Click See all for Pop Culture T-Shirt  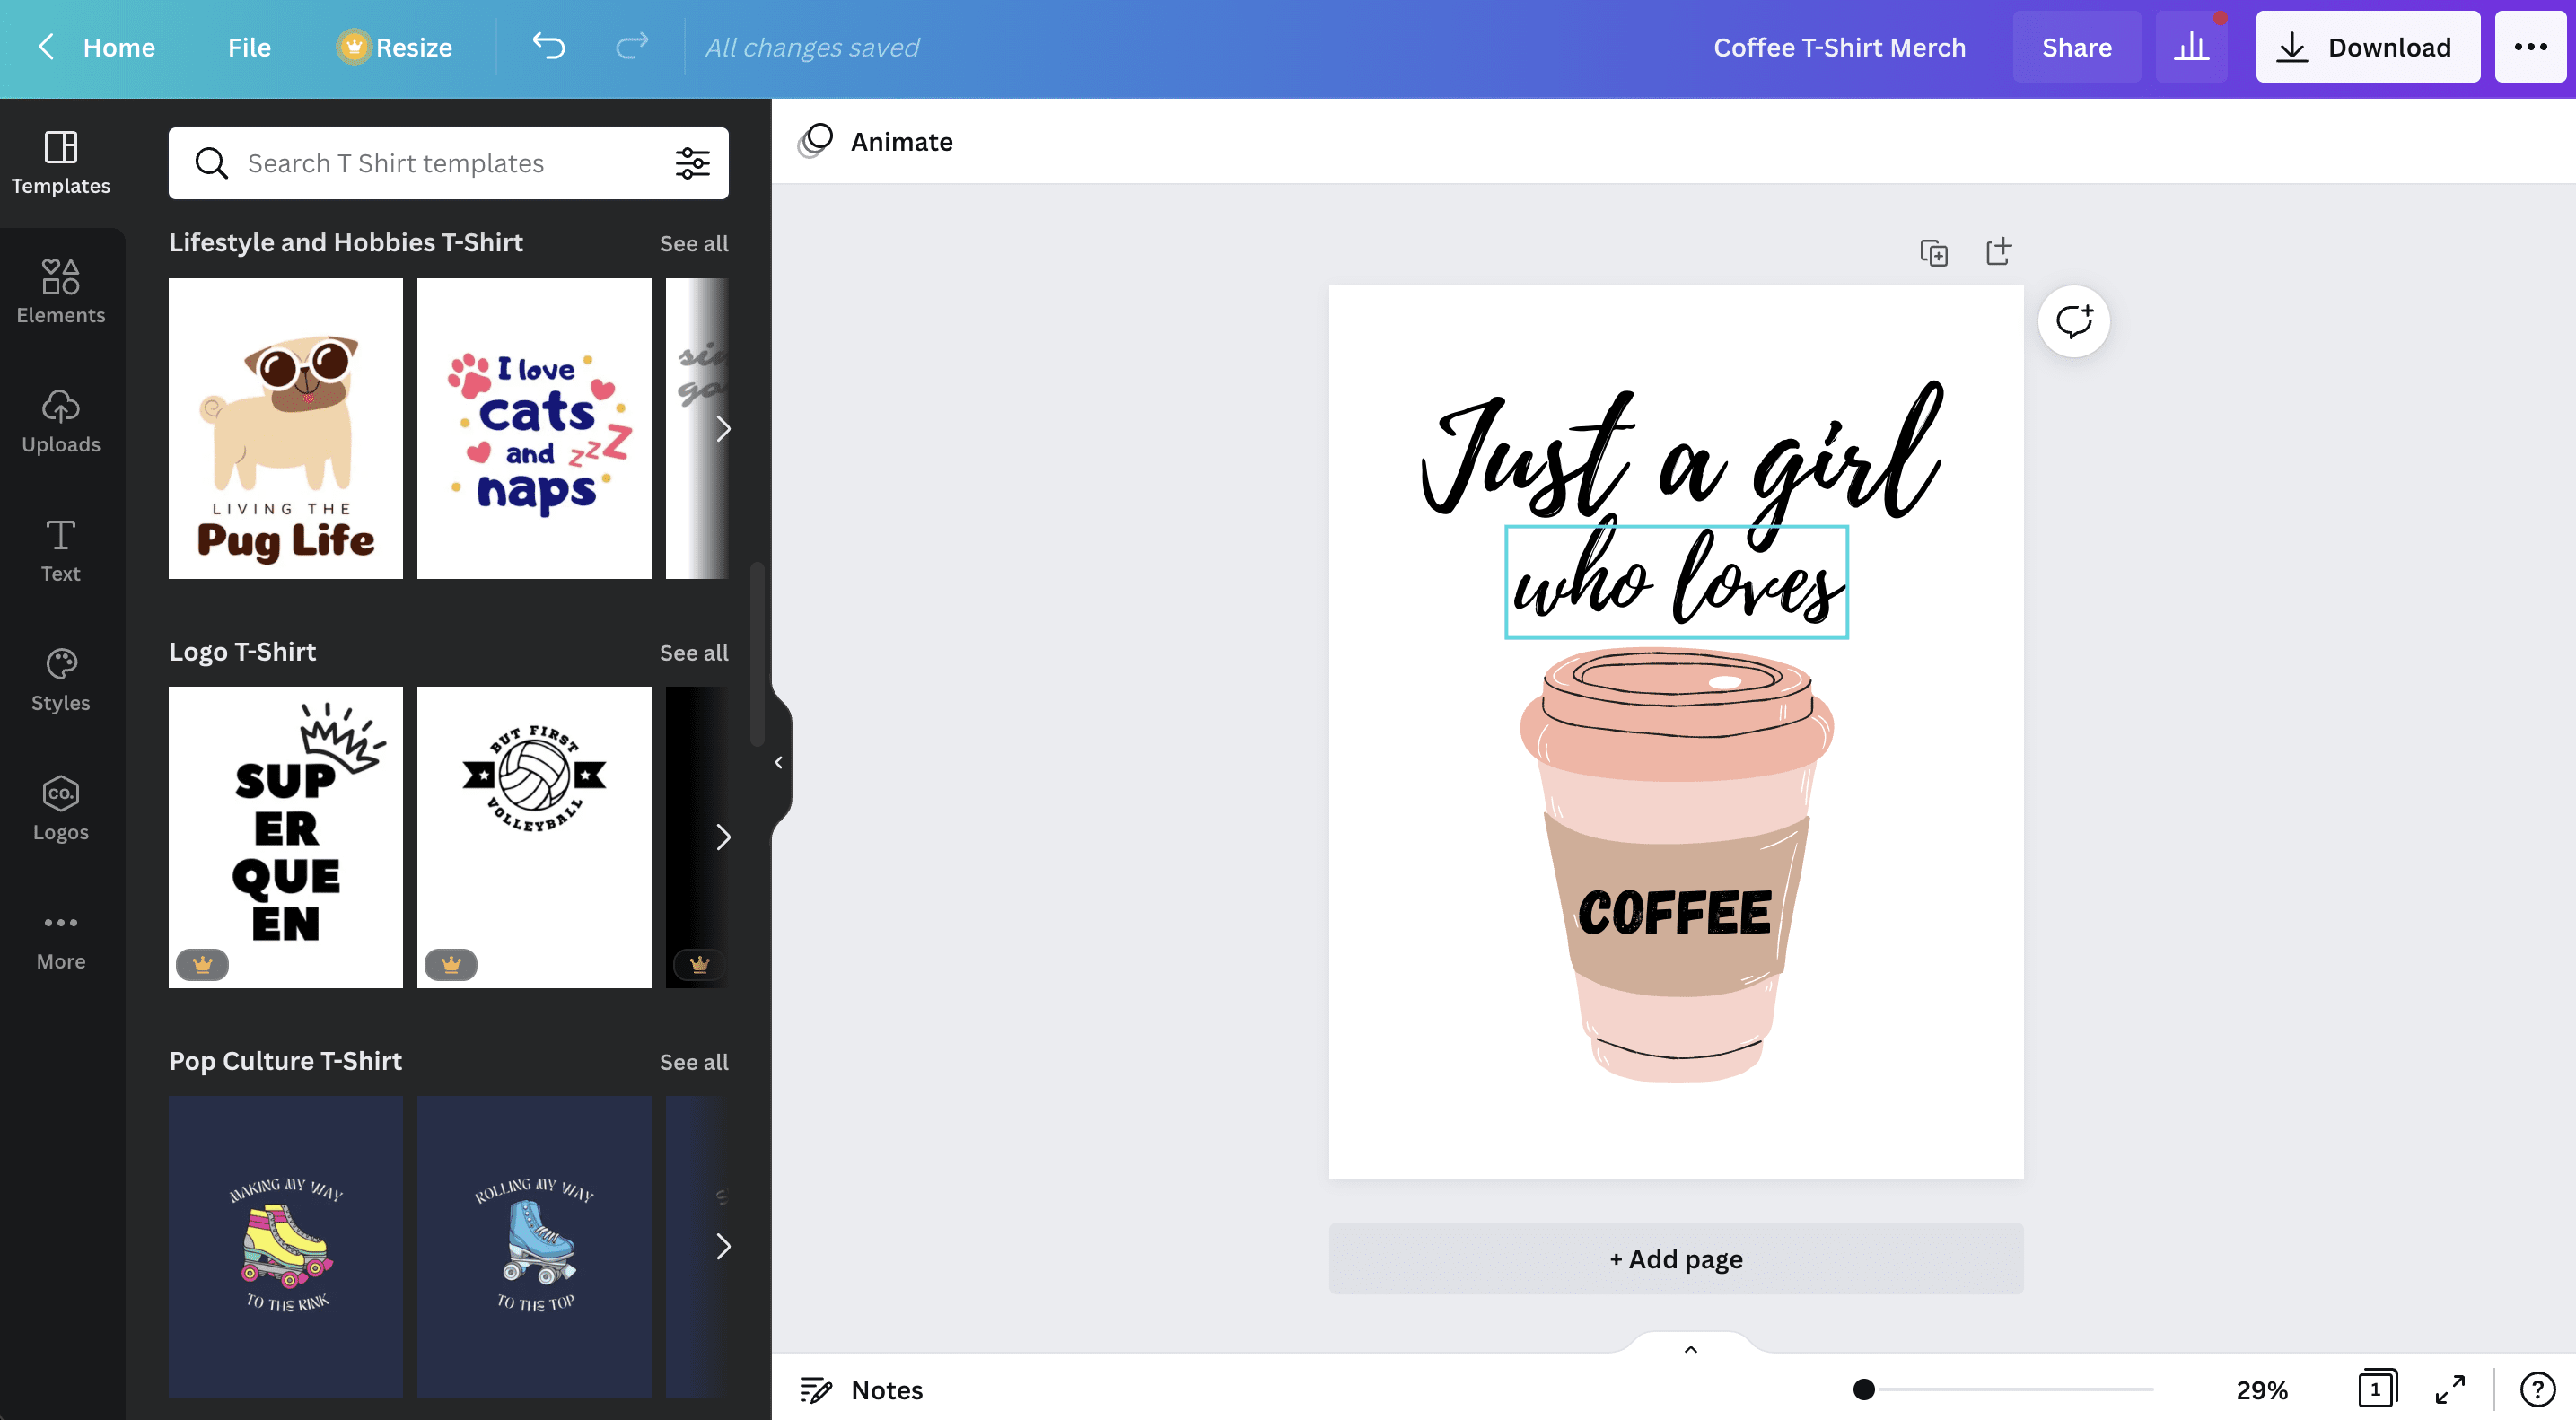click(693, 1062)
